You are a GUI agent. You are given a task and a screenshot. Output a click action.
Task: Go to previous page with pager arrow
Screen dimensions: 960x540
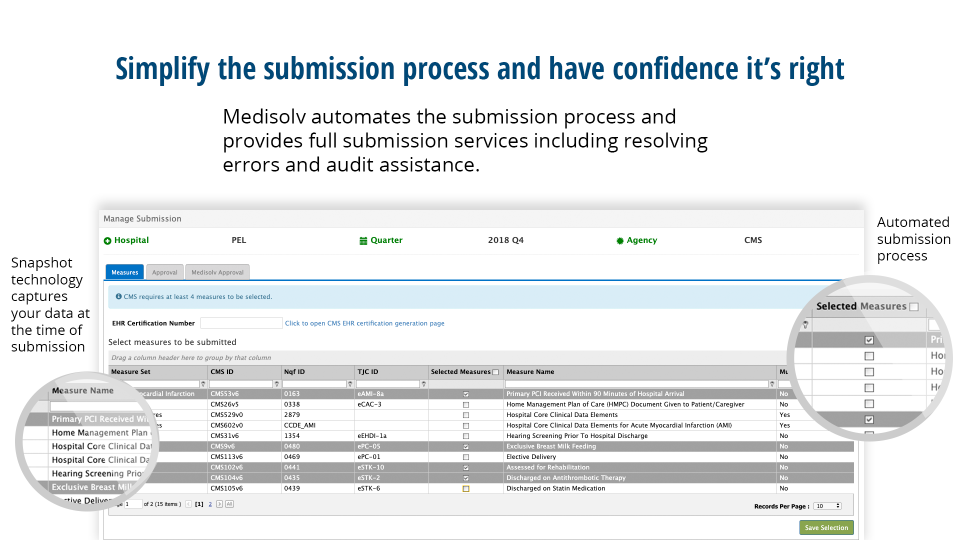pyautogui.click(x=189, y=504)
